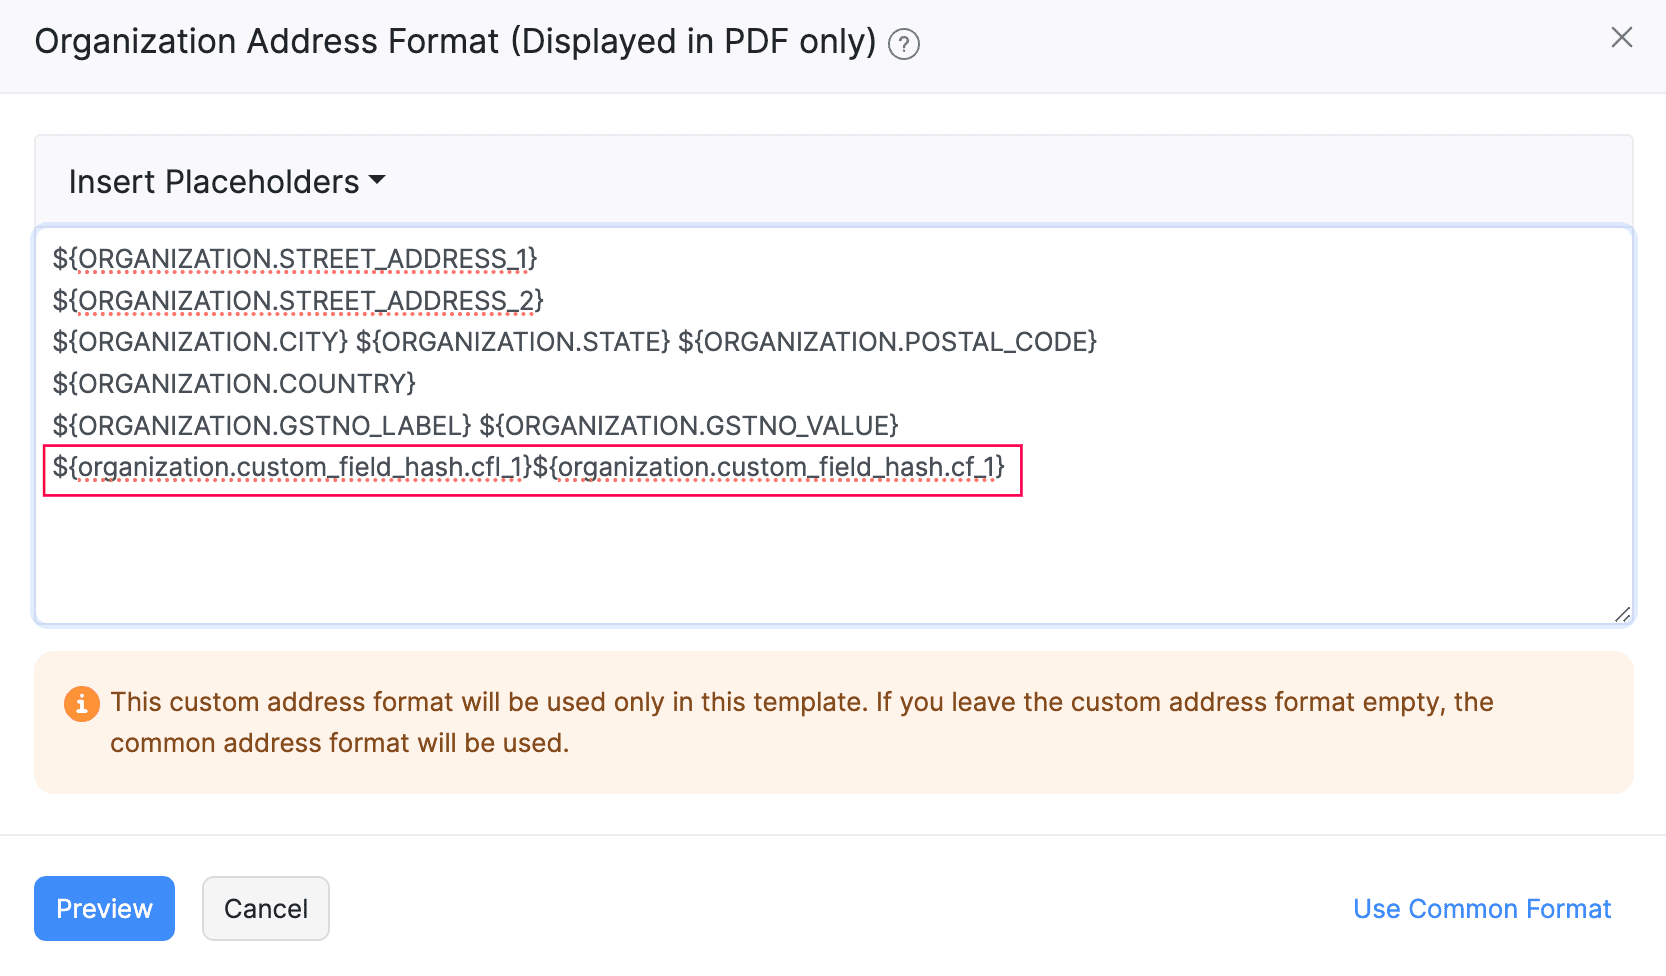Select the Use Common Format link
The height and width of the screenshot is (976, 1666).
pos(1482,908)
